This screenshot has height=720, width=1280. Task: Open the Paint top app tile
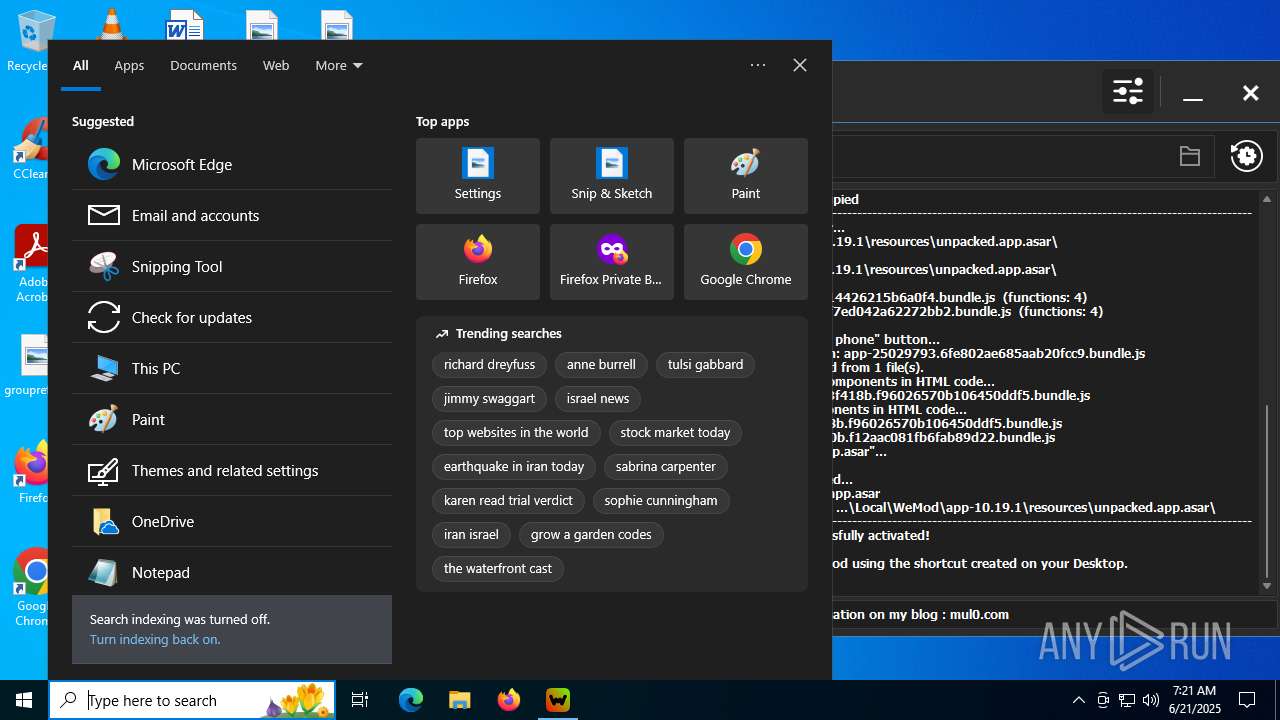click(x=746, y=176)
